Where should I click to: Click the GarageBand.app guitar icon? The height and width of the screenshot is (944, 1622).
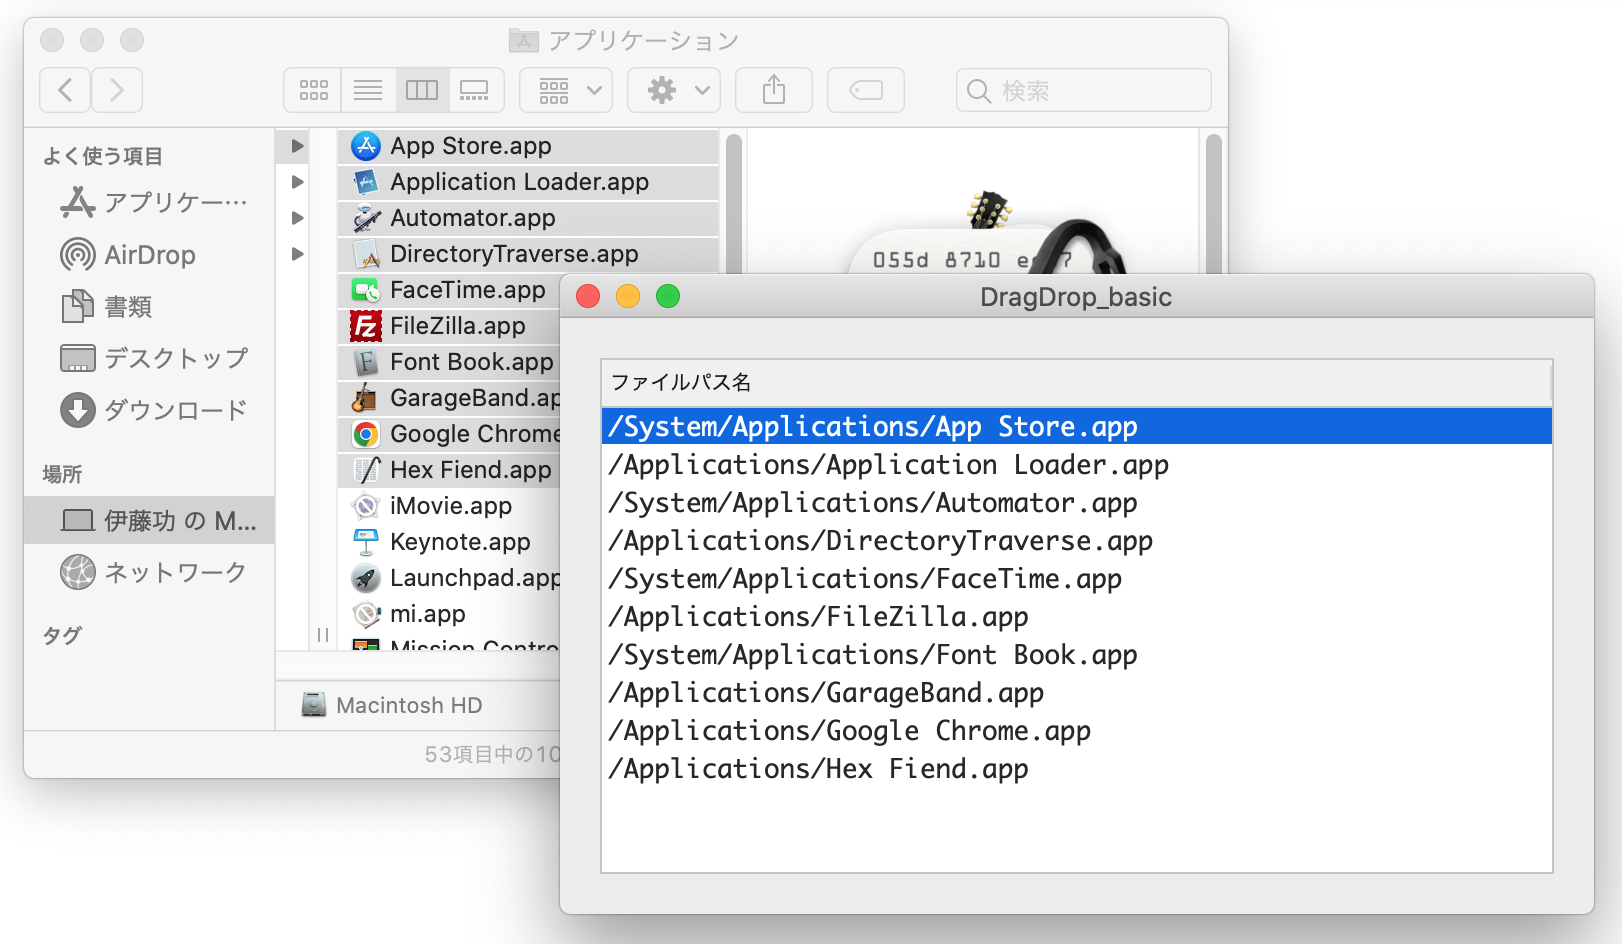click(x=366, y=398)
